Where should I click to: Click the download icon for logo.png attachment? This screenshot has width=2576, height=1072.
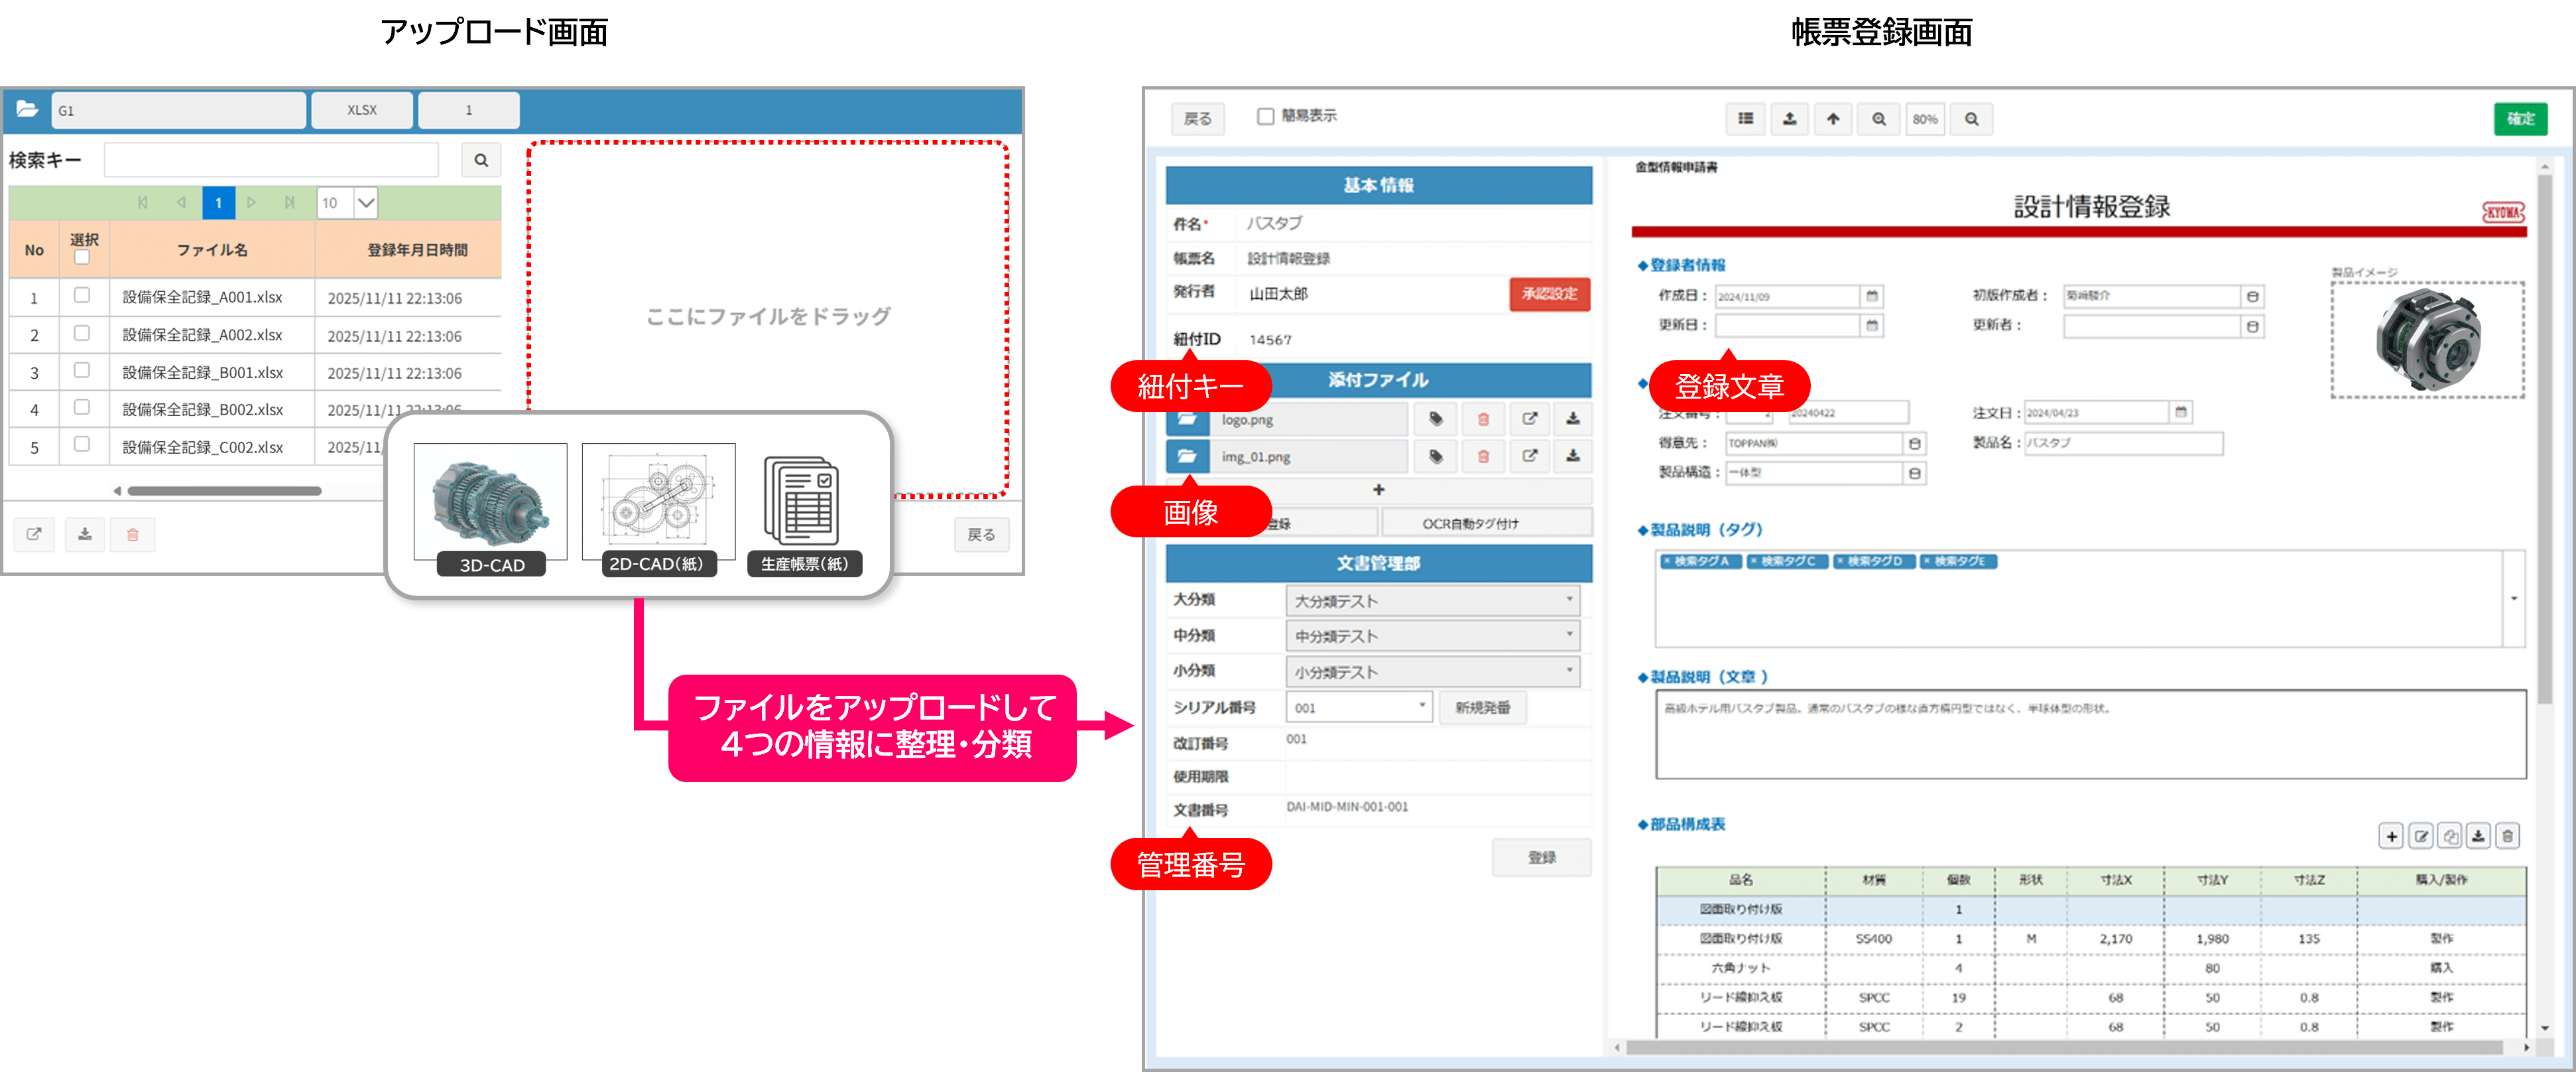click(x=1572, y=419)
